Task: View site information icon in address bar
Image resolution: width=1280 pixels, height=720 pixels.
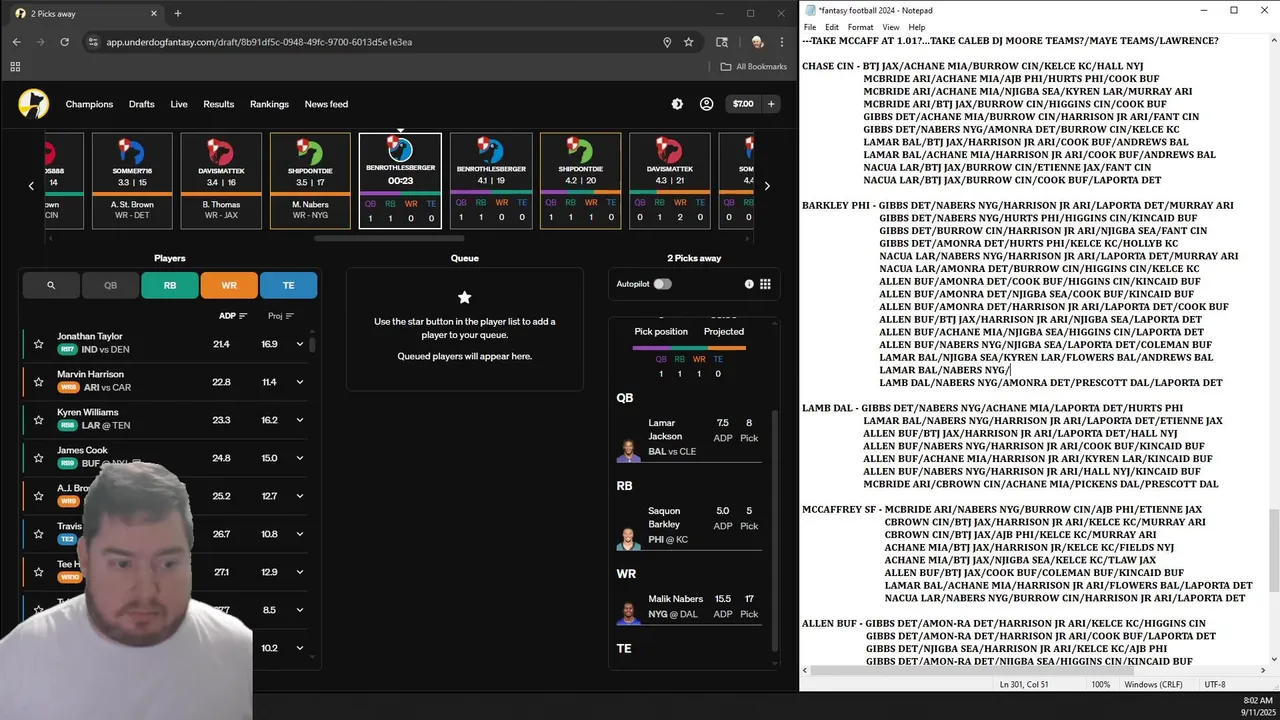Action: pos(93,42)
